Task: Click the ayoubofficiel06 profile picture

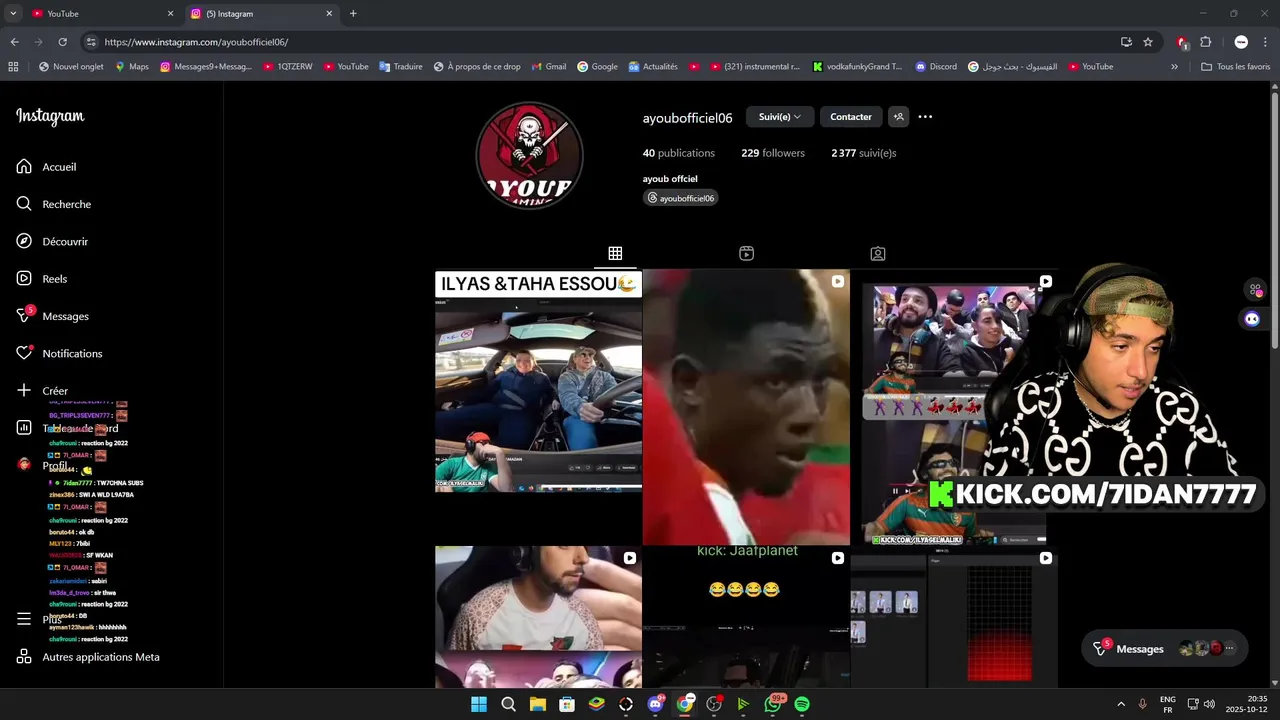Action: click(529, 155)
